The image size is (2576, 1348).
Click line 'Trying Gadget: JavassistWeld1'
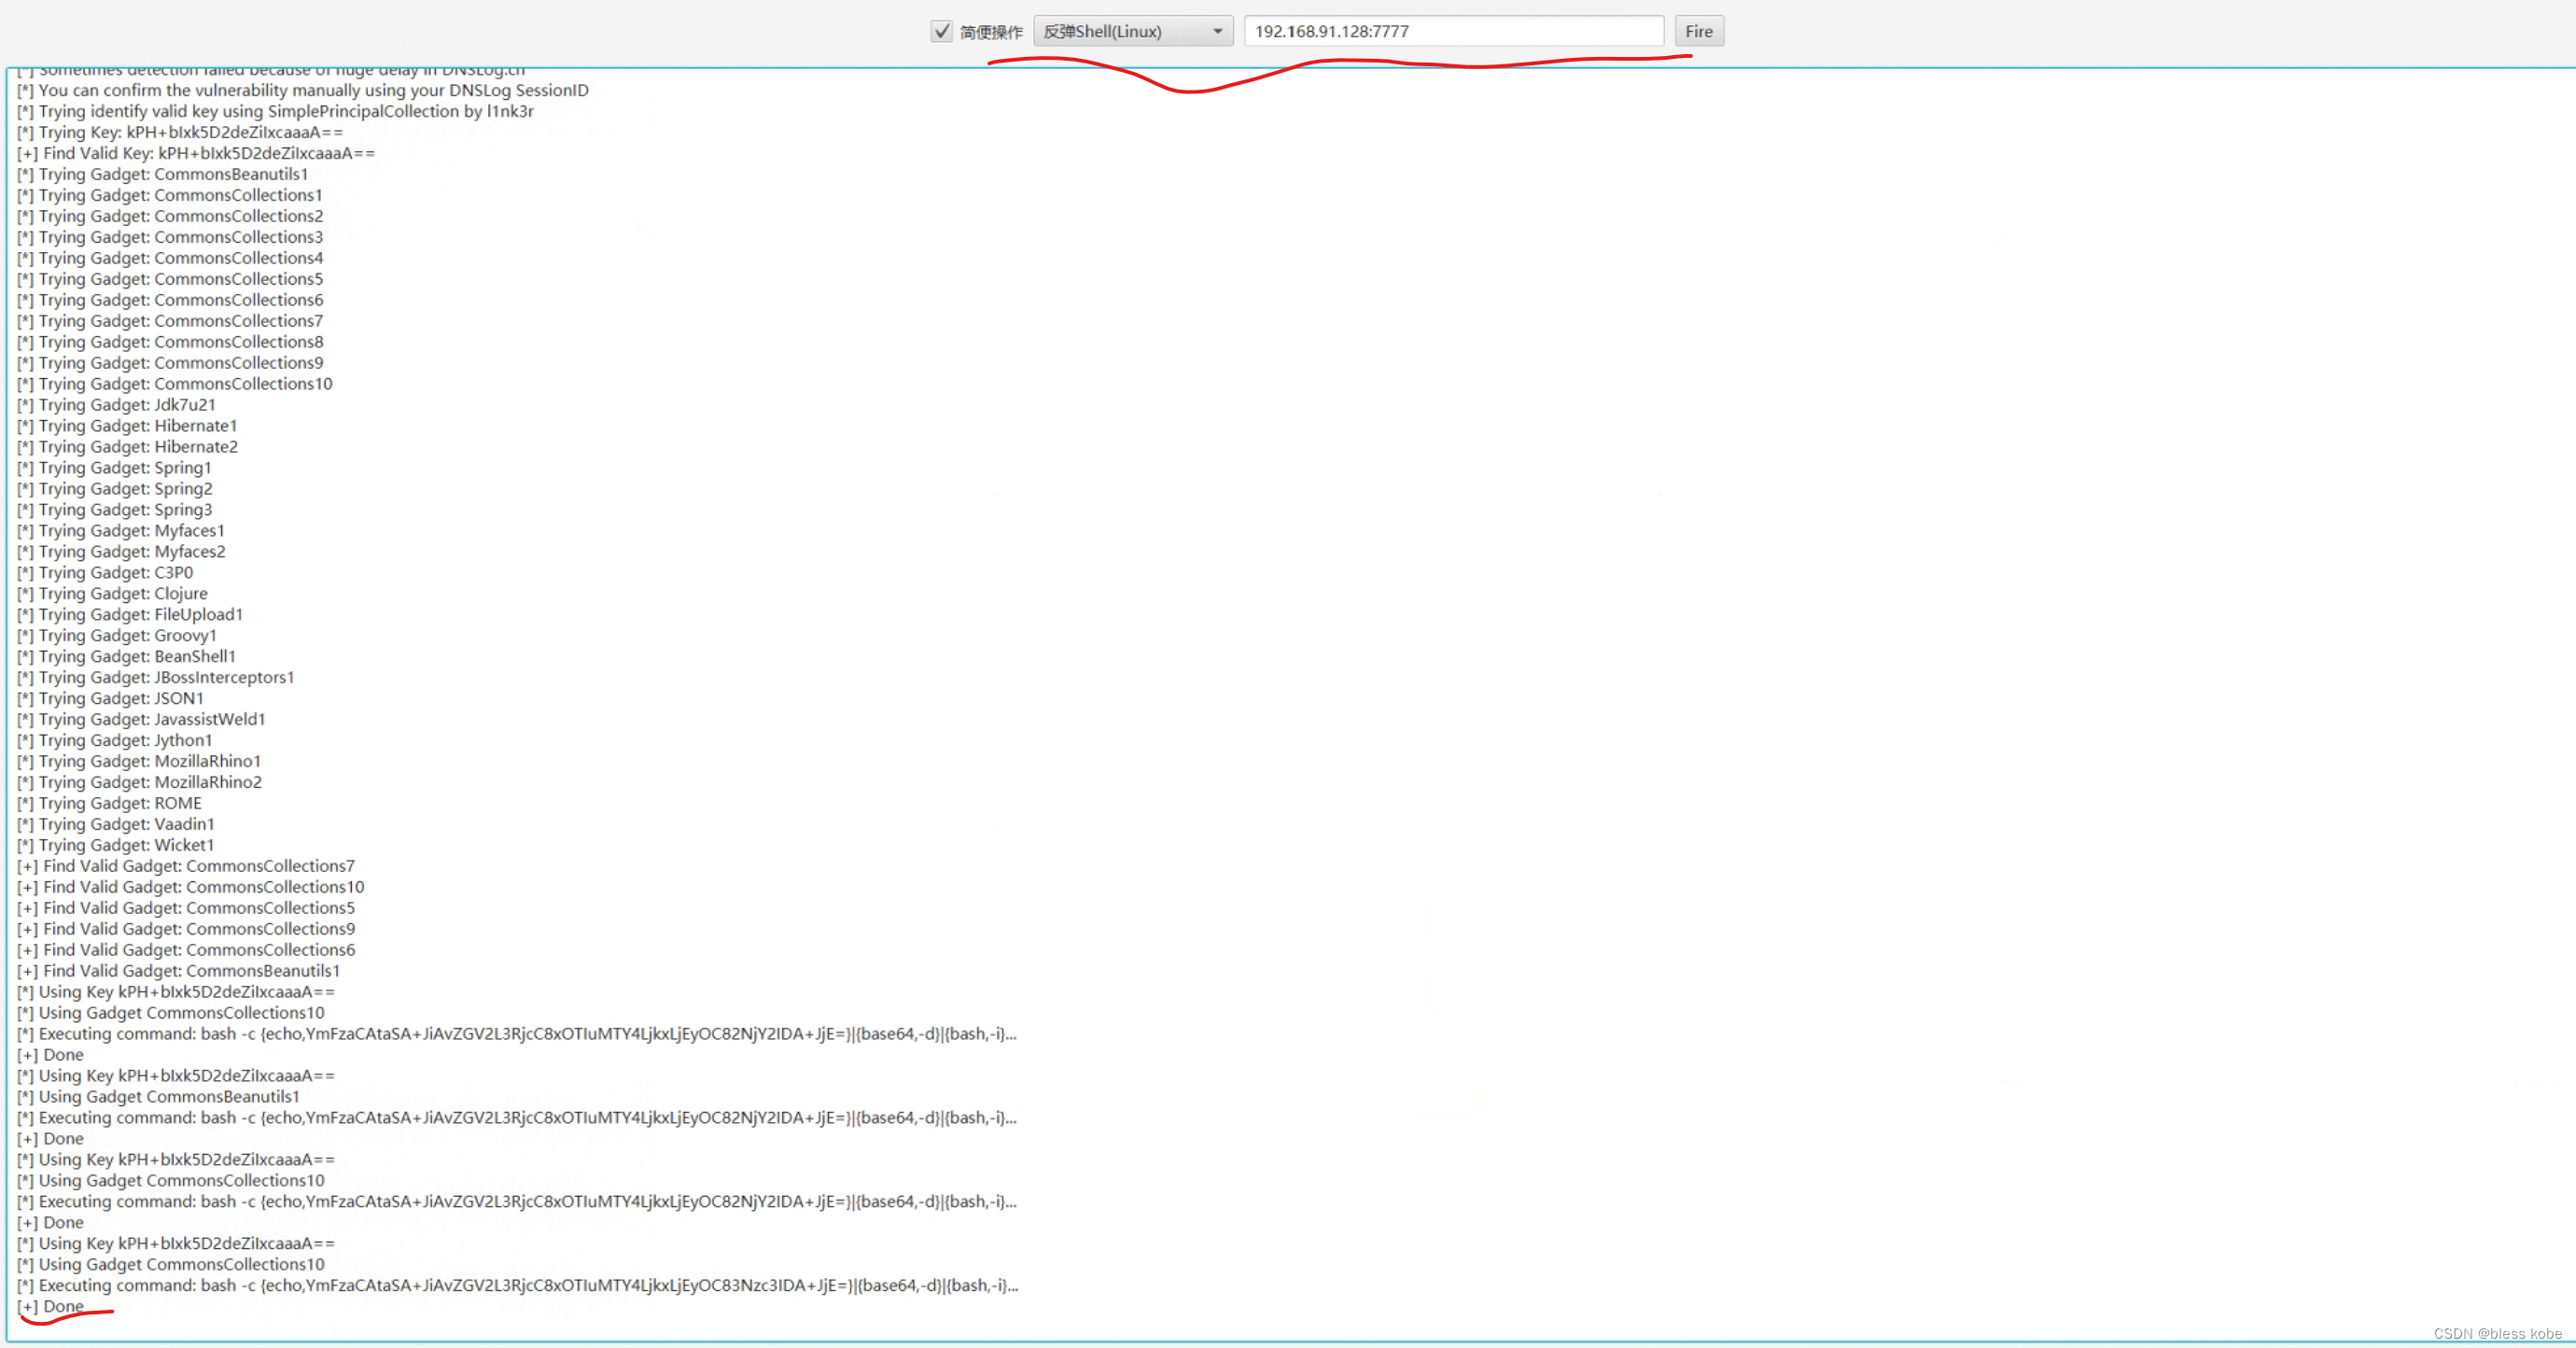click(141, 720)
